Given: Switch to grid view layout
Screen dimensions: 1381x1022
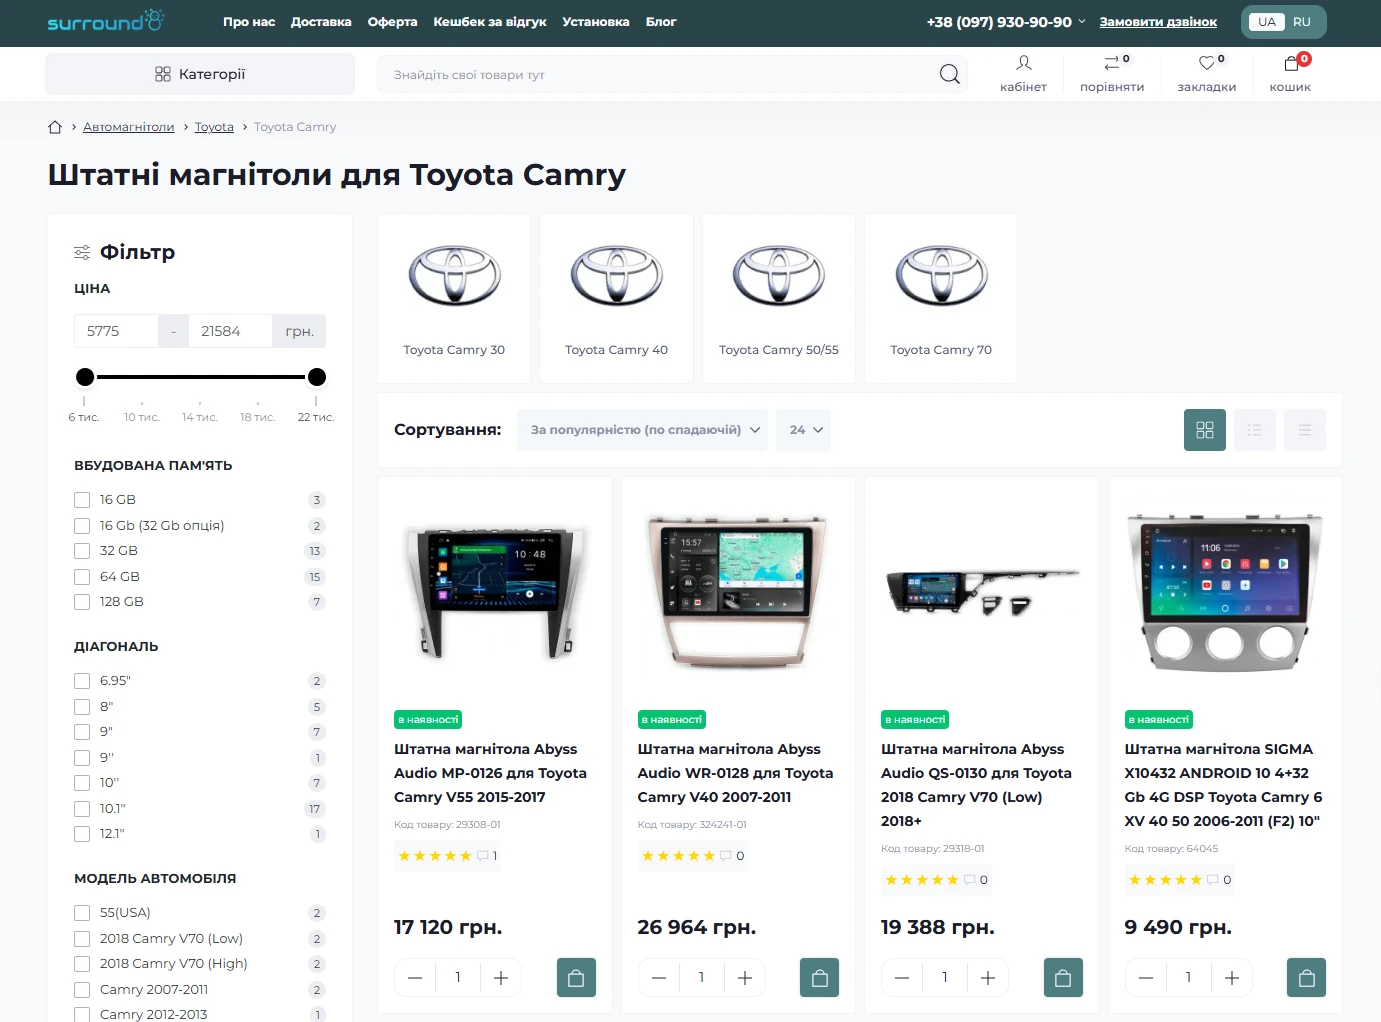Looking at the screenshot, I should click(x=1205, y=430).
